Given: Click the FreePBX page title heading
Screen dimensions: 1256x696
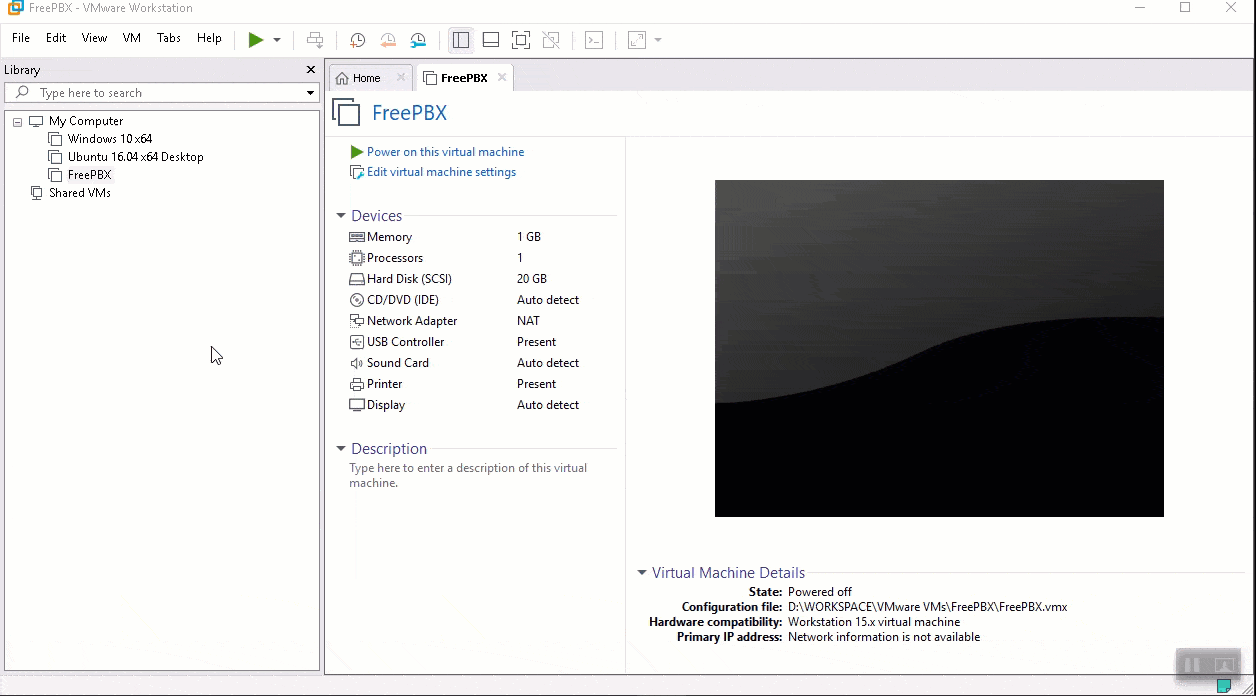Looking at the screenshot, I should click(409, 113).
